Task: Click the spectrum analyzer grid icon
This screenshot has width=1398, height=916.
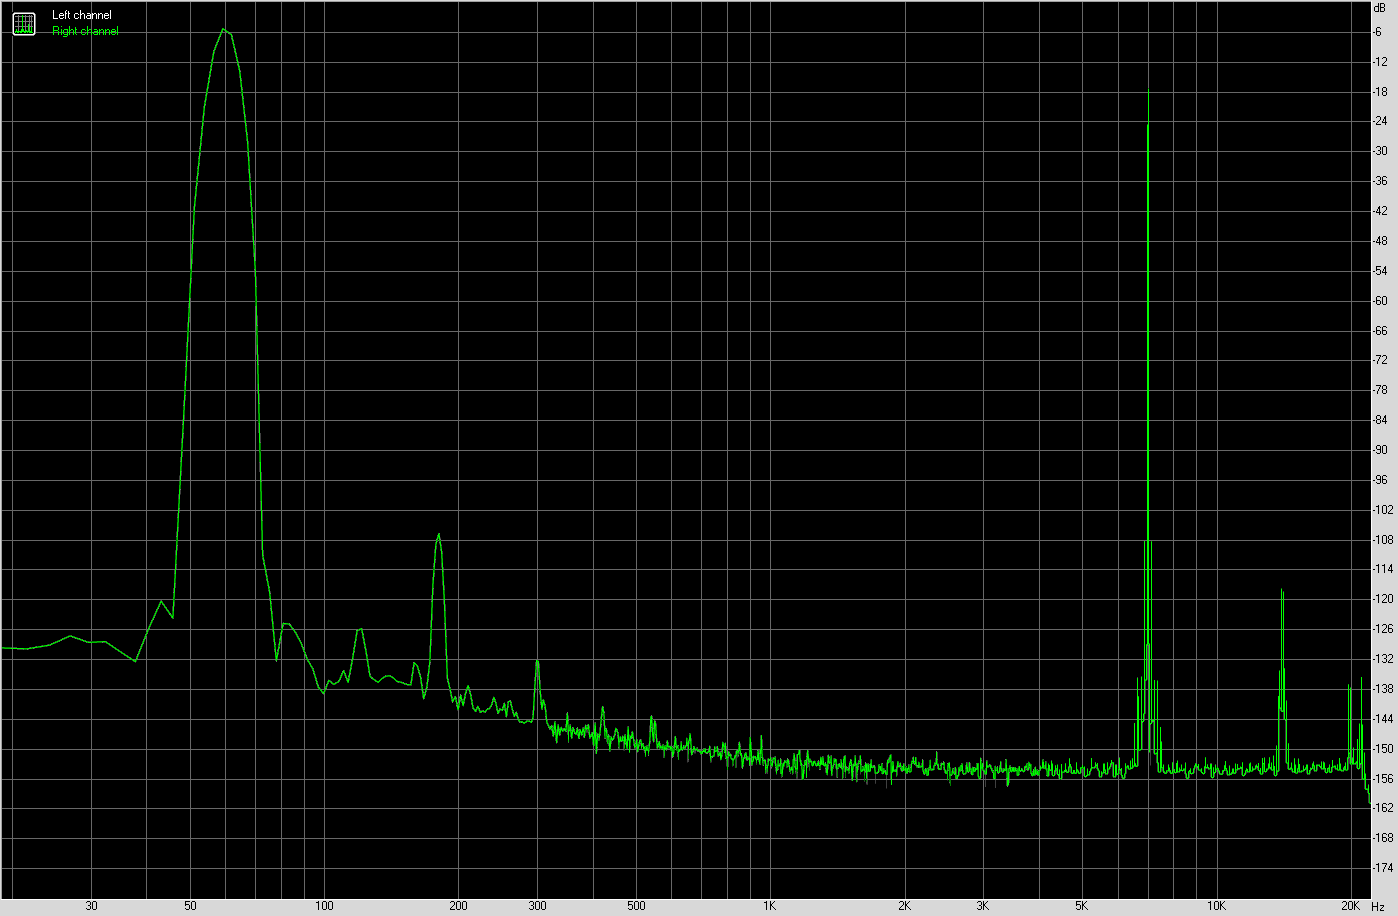Action: click(x=22, y=23)
